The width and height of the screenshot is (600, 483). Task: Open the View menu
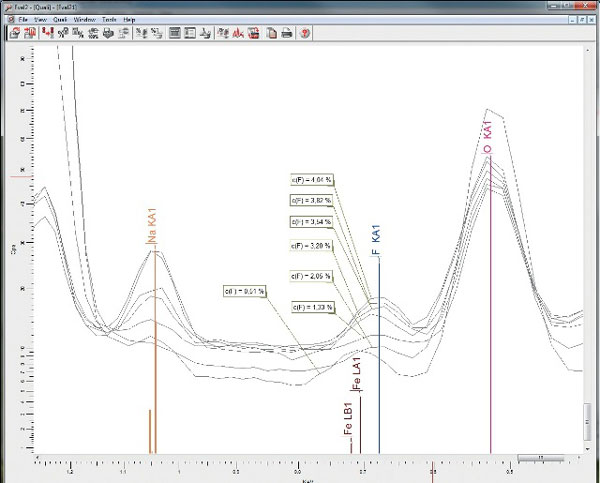pos(40,19)
